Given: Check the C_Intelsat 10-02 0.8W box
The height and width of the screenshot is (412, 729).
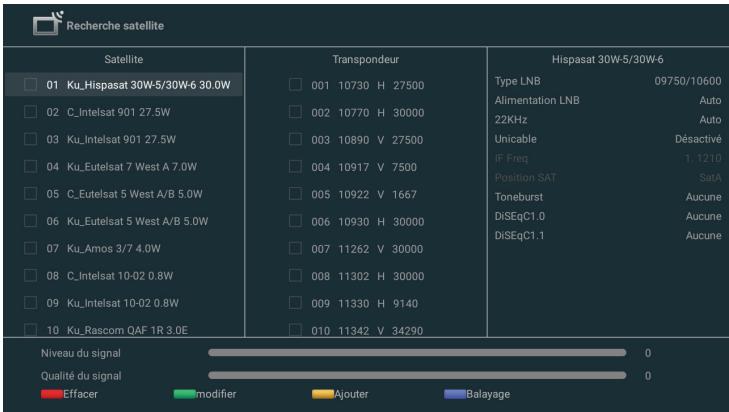Looking at the screenshot, I should pyautogui.click(x=31, y=276).
